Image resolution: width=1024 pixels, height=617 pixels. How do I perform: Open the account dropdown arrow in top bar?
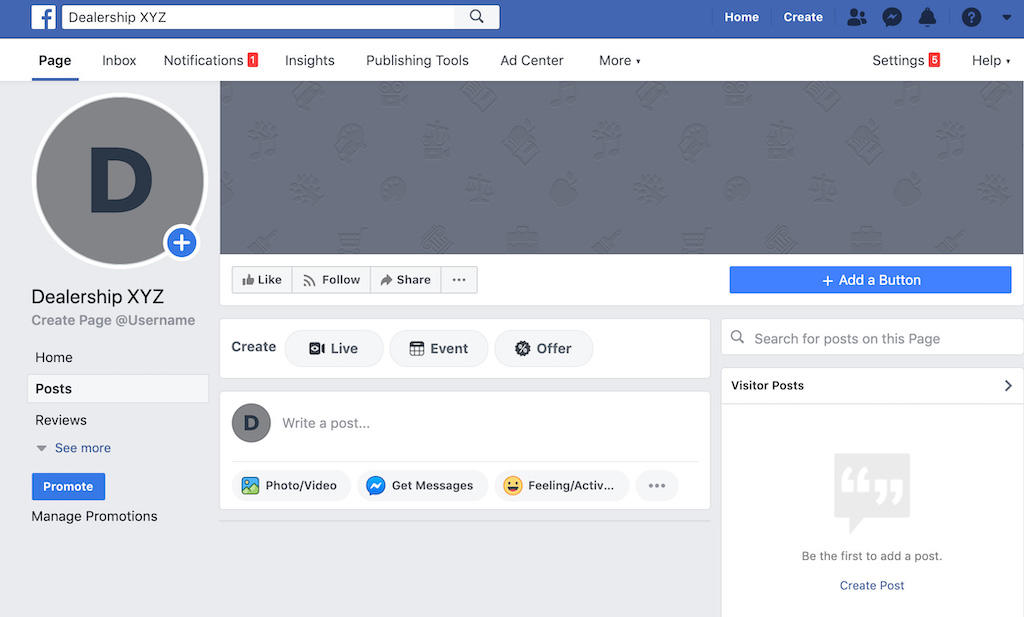pyautogui.click(x=1006, y=17)
